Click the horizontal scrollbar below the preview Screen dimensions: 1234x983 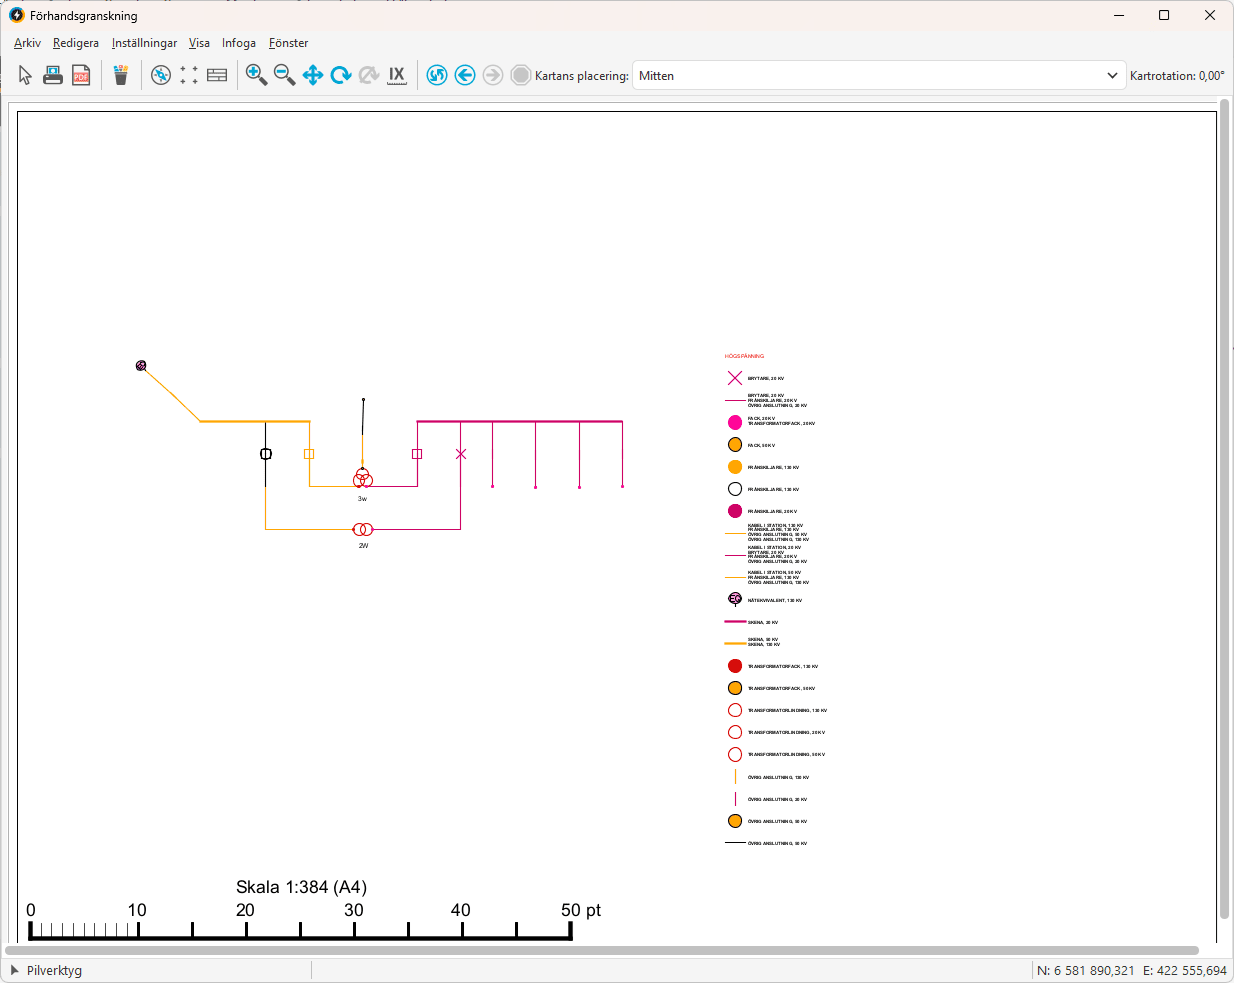coord(600,950)
